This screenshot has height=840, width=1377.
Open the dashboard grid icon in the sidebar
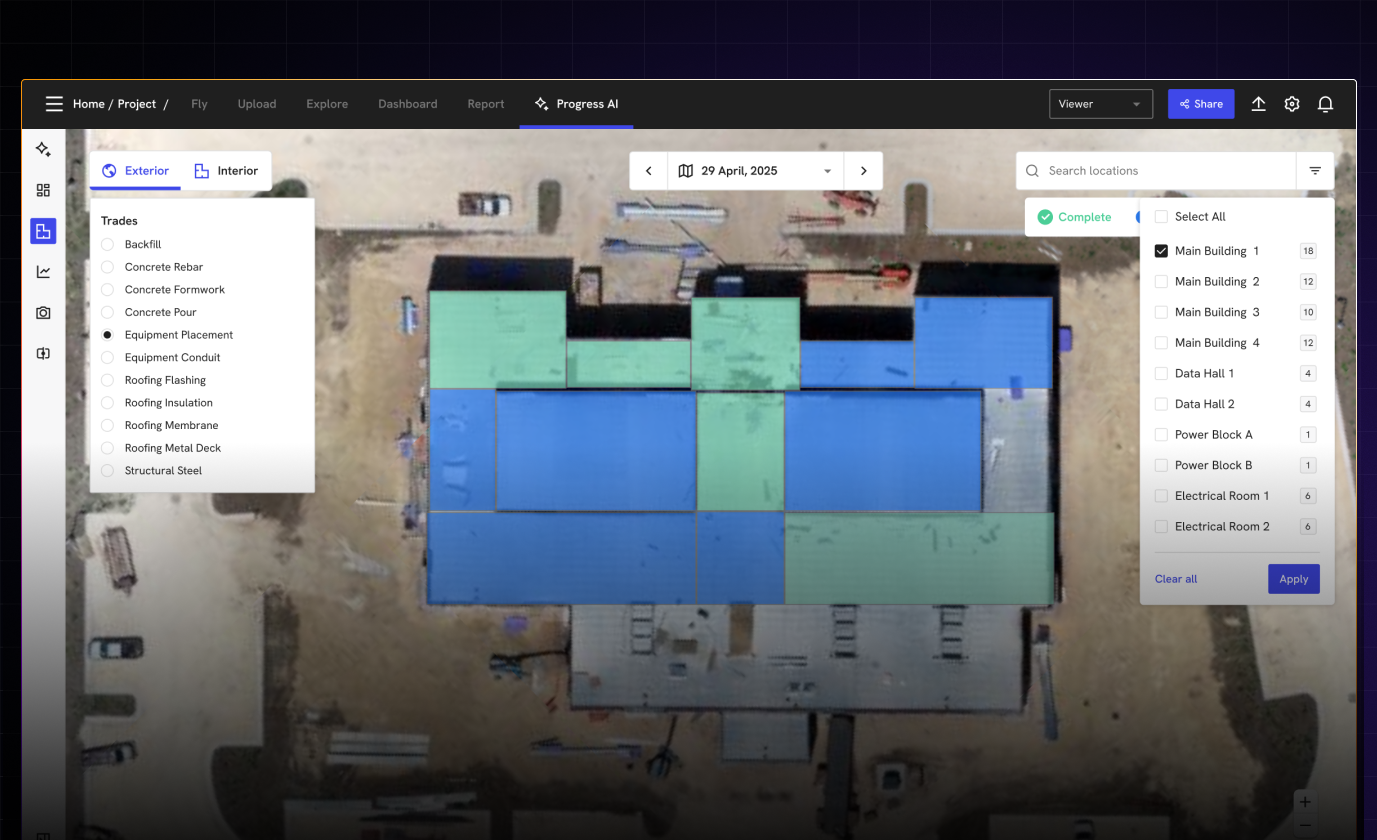43,189
